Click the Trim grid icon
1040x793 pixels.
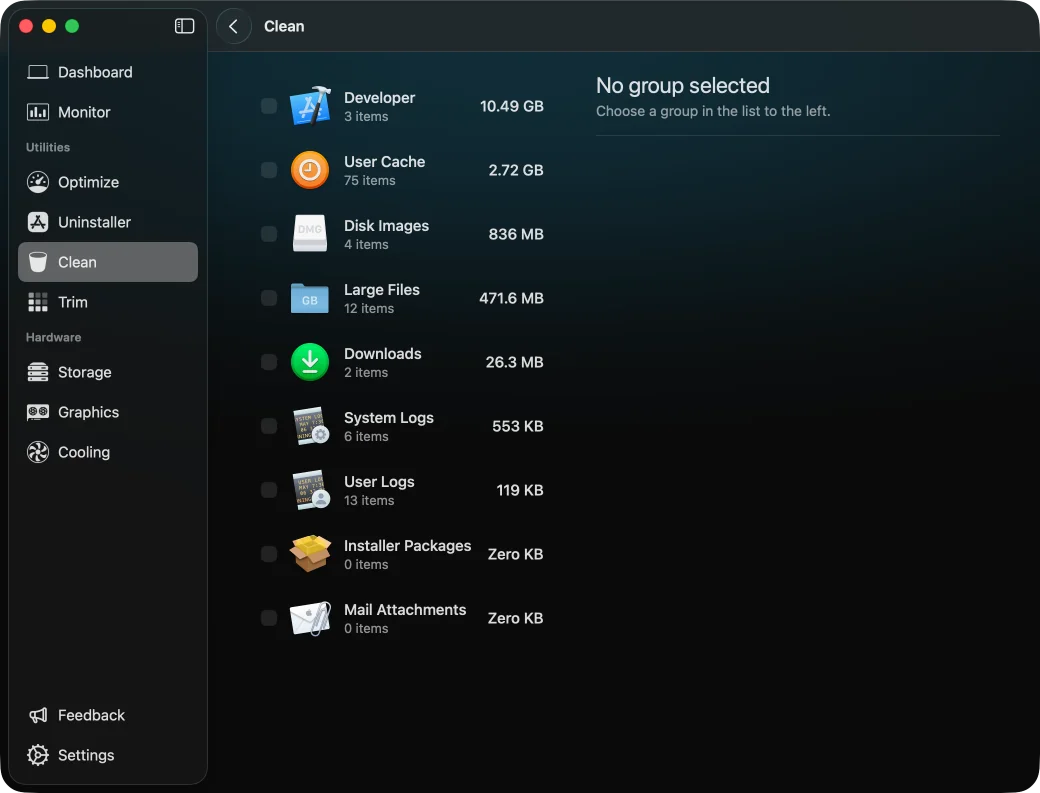click(38, 302)
